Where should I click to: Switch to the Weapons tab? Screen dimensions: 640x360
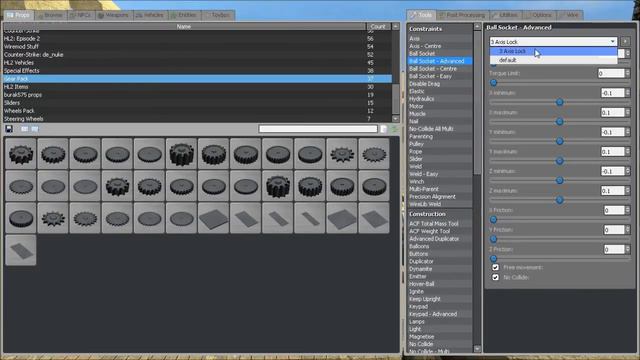click(x=113, y=15)
